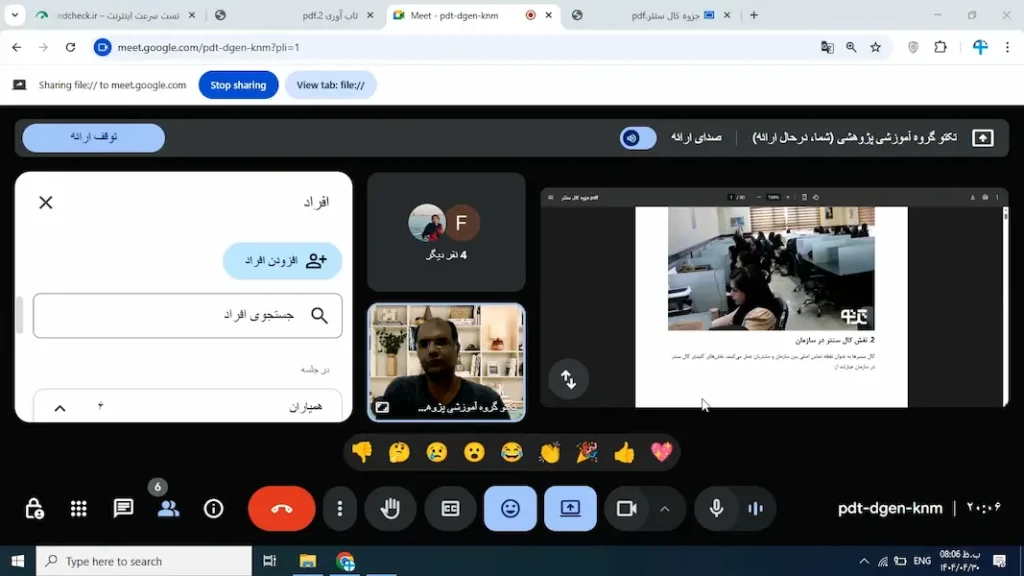Open the chat panel icon
Image resolution: width=1024 pixels, height=576 pixels.
tap(122, 508)
